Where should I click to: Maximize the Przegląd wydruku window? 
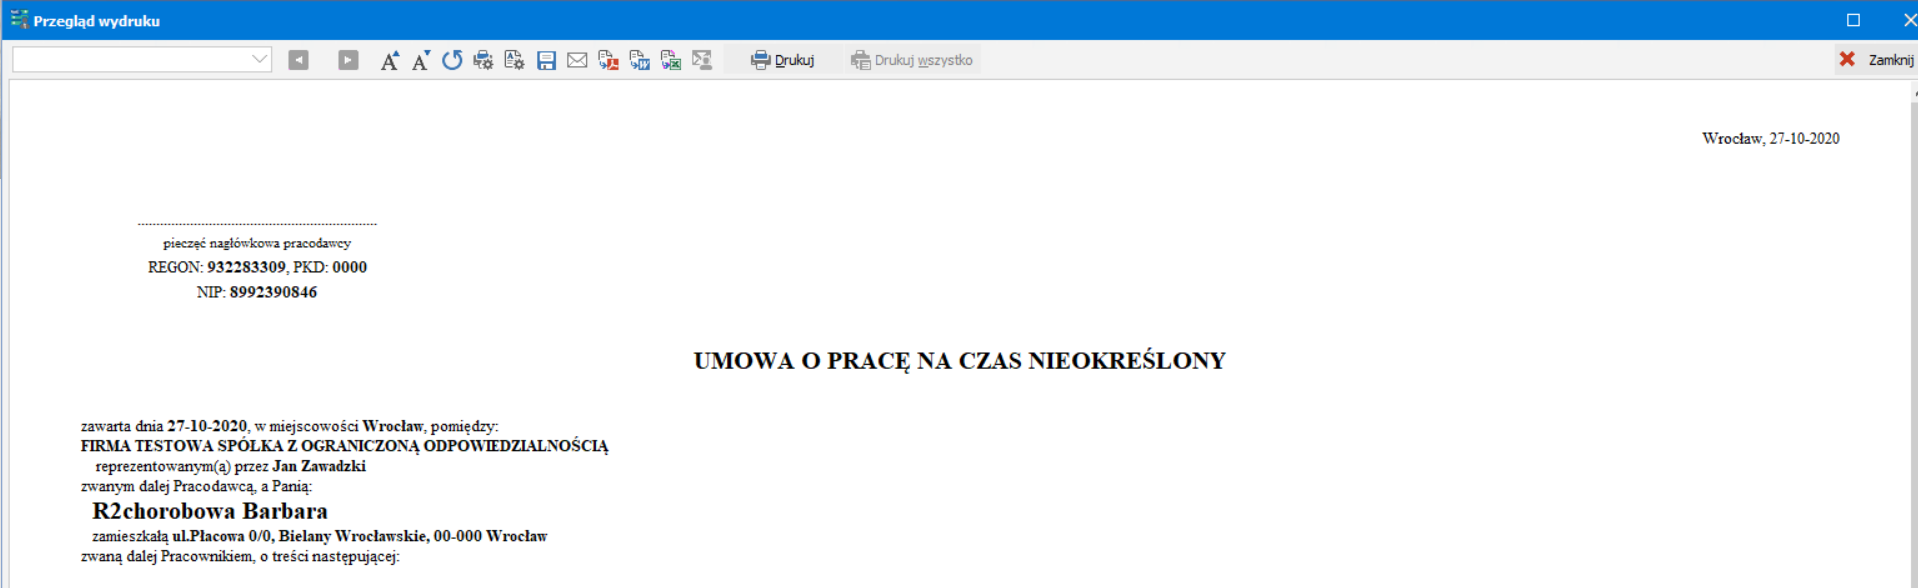[1853, 20]
